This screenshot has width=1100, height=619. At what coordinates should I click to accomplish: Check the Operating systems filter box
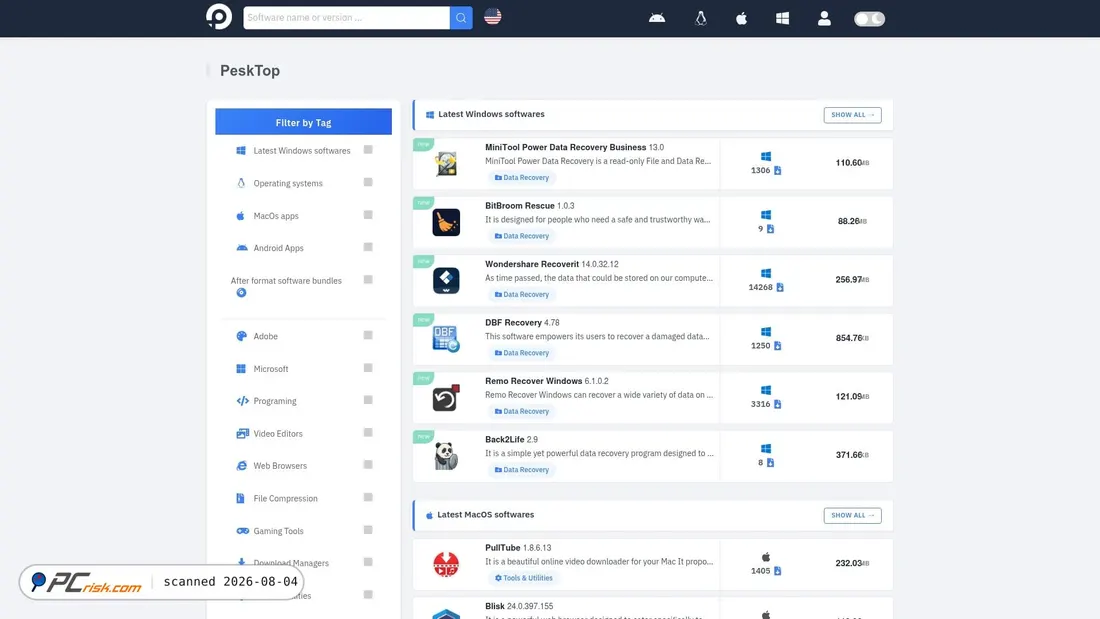[x=368, y=182]
